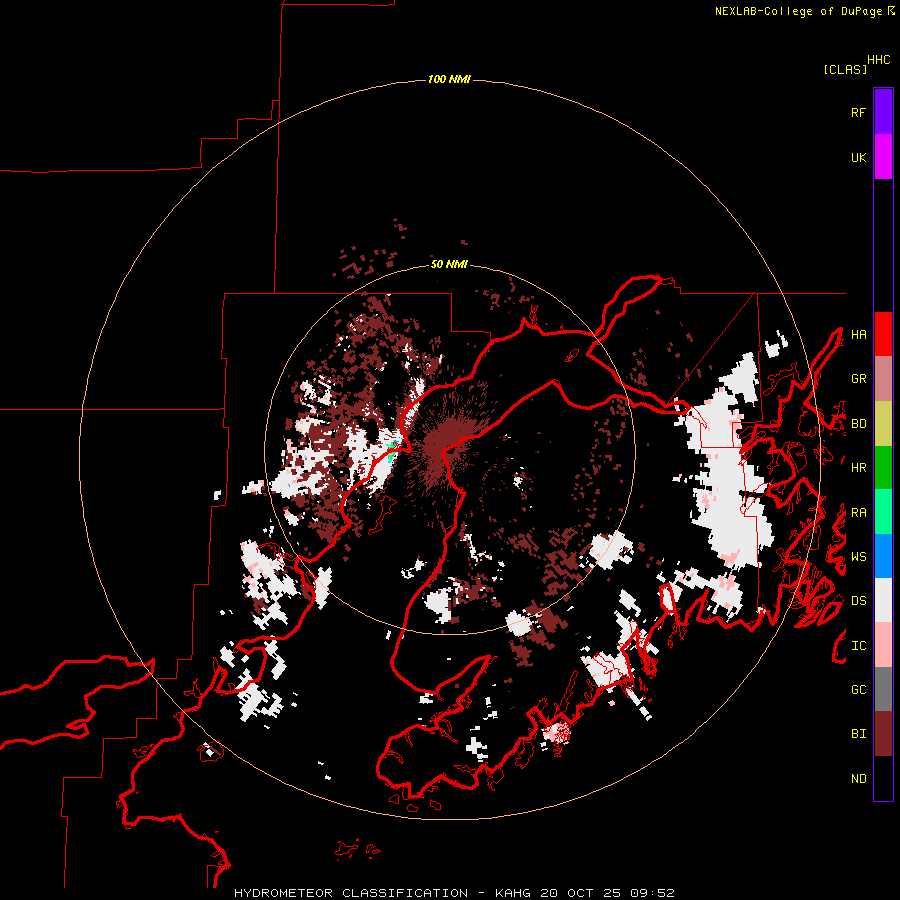Select the GC gray legend swatch
The image size is (900, 900).
(883, 689)
